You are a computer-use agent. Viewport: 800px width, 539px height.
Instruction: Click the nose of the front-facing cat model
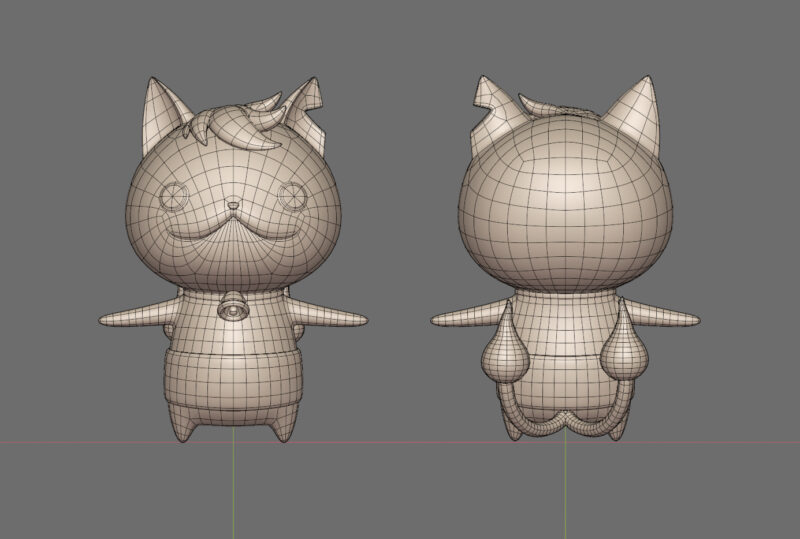coord(233,206)
